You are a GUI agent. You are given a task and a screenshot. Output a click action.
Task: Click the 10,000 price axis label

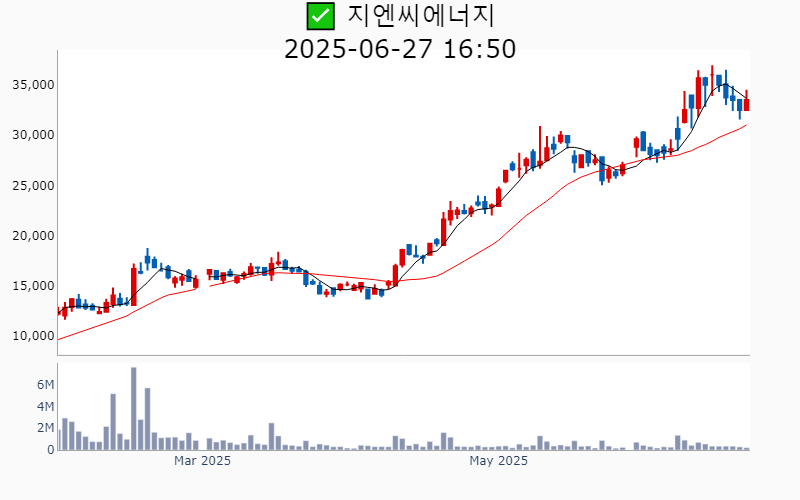pyautogui.click(x=33, y=336)
